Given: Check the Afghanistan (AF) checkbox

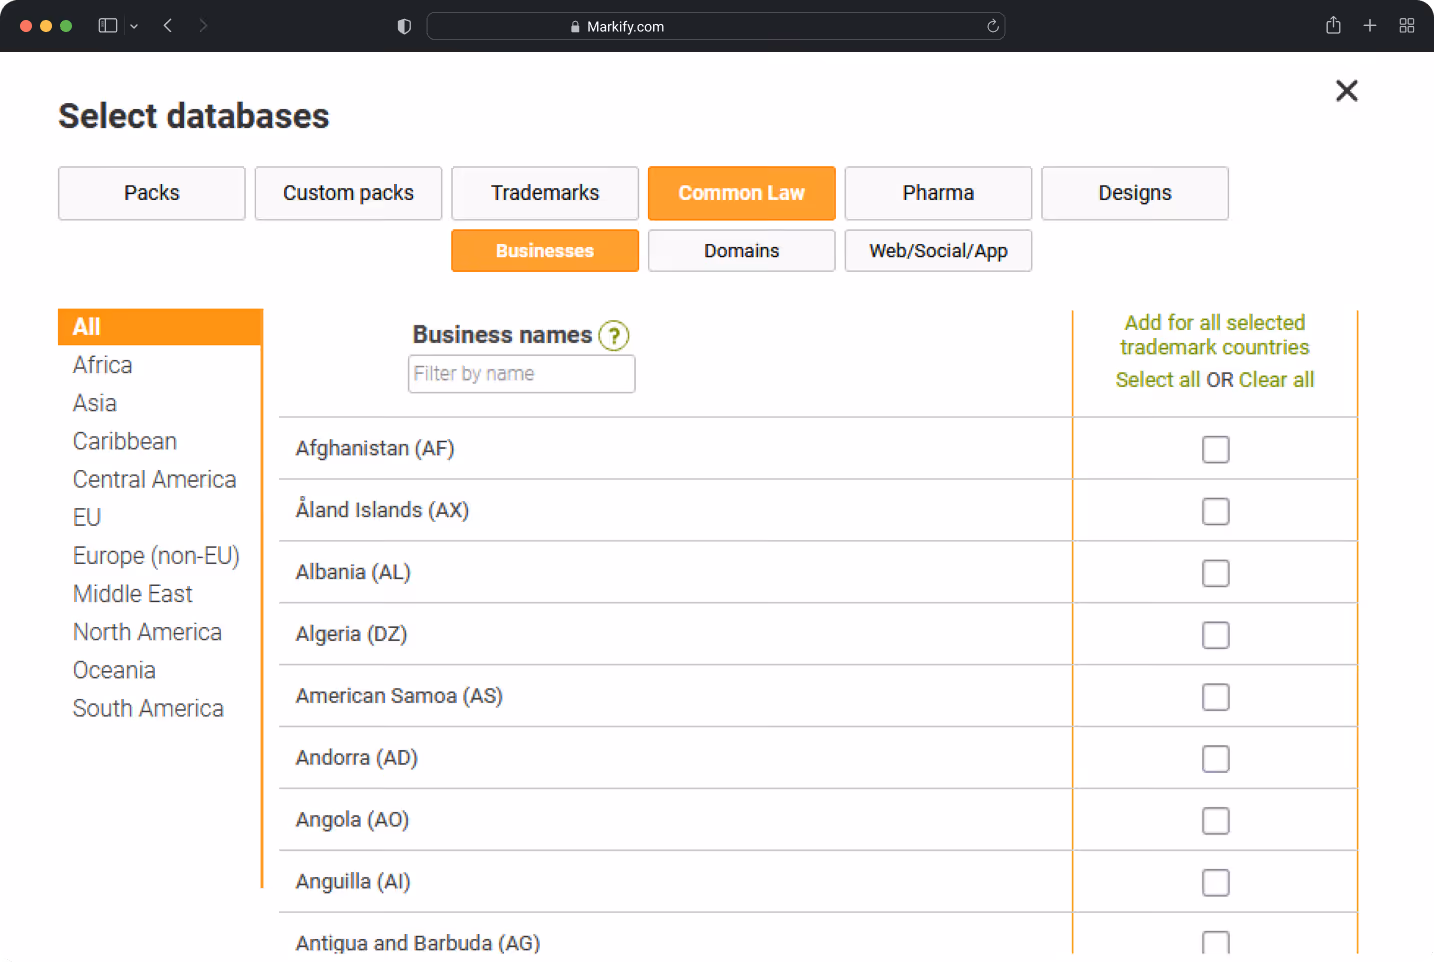Looking at the screenshot, I should coord(1216,450).
